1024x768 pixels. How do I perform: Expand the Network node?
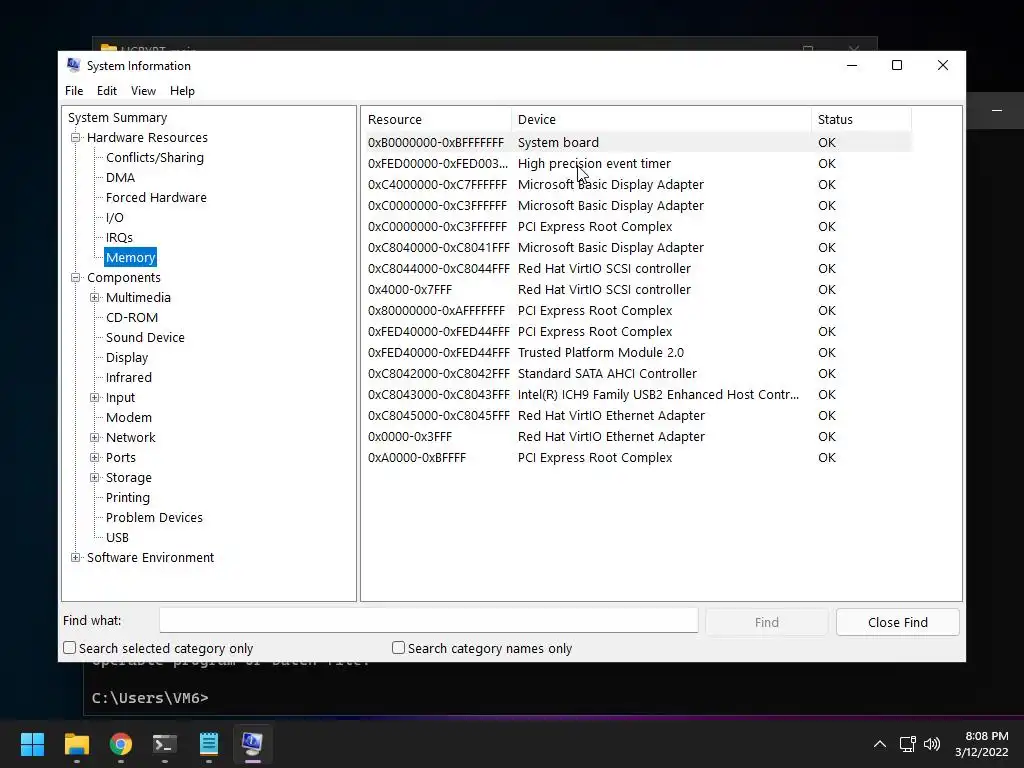[95, 438]
